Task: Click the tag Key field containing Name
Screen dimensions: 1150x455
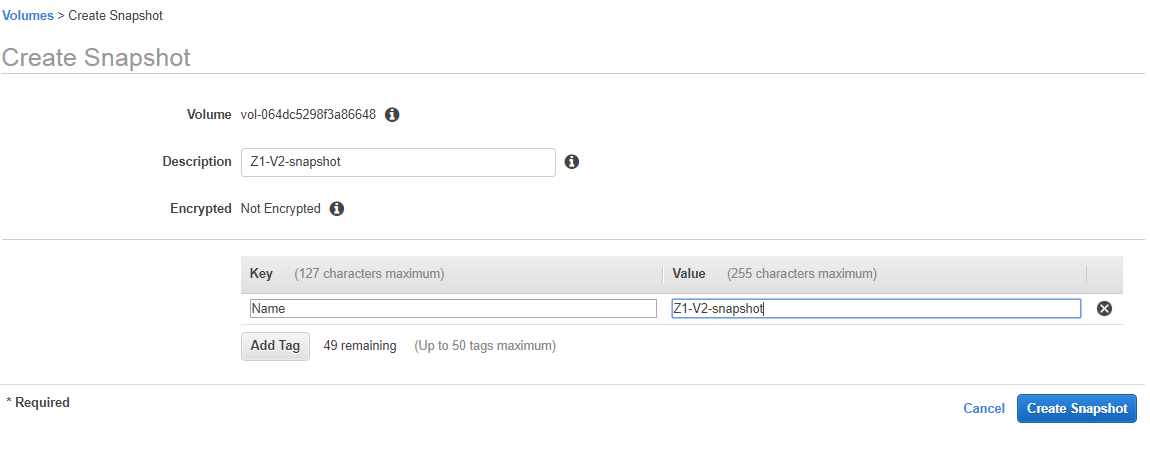Action: click(453, 309)
